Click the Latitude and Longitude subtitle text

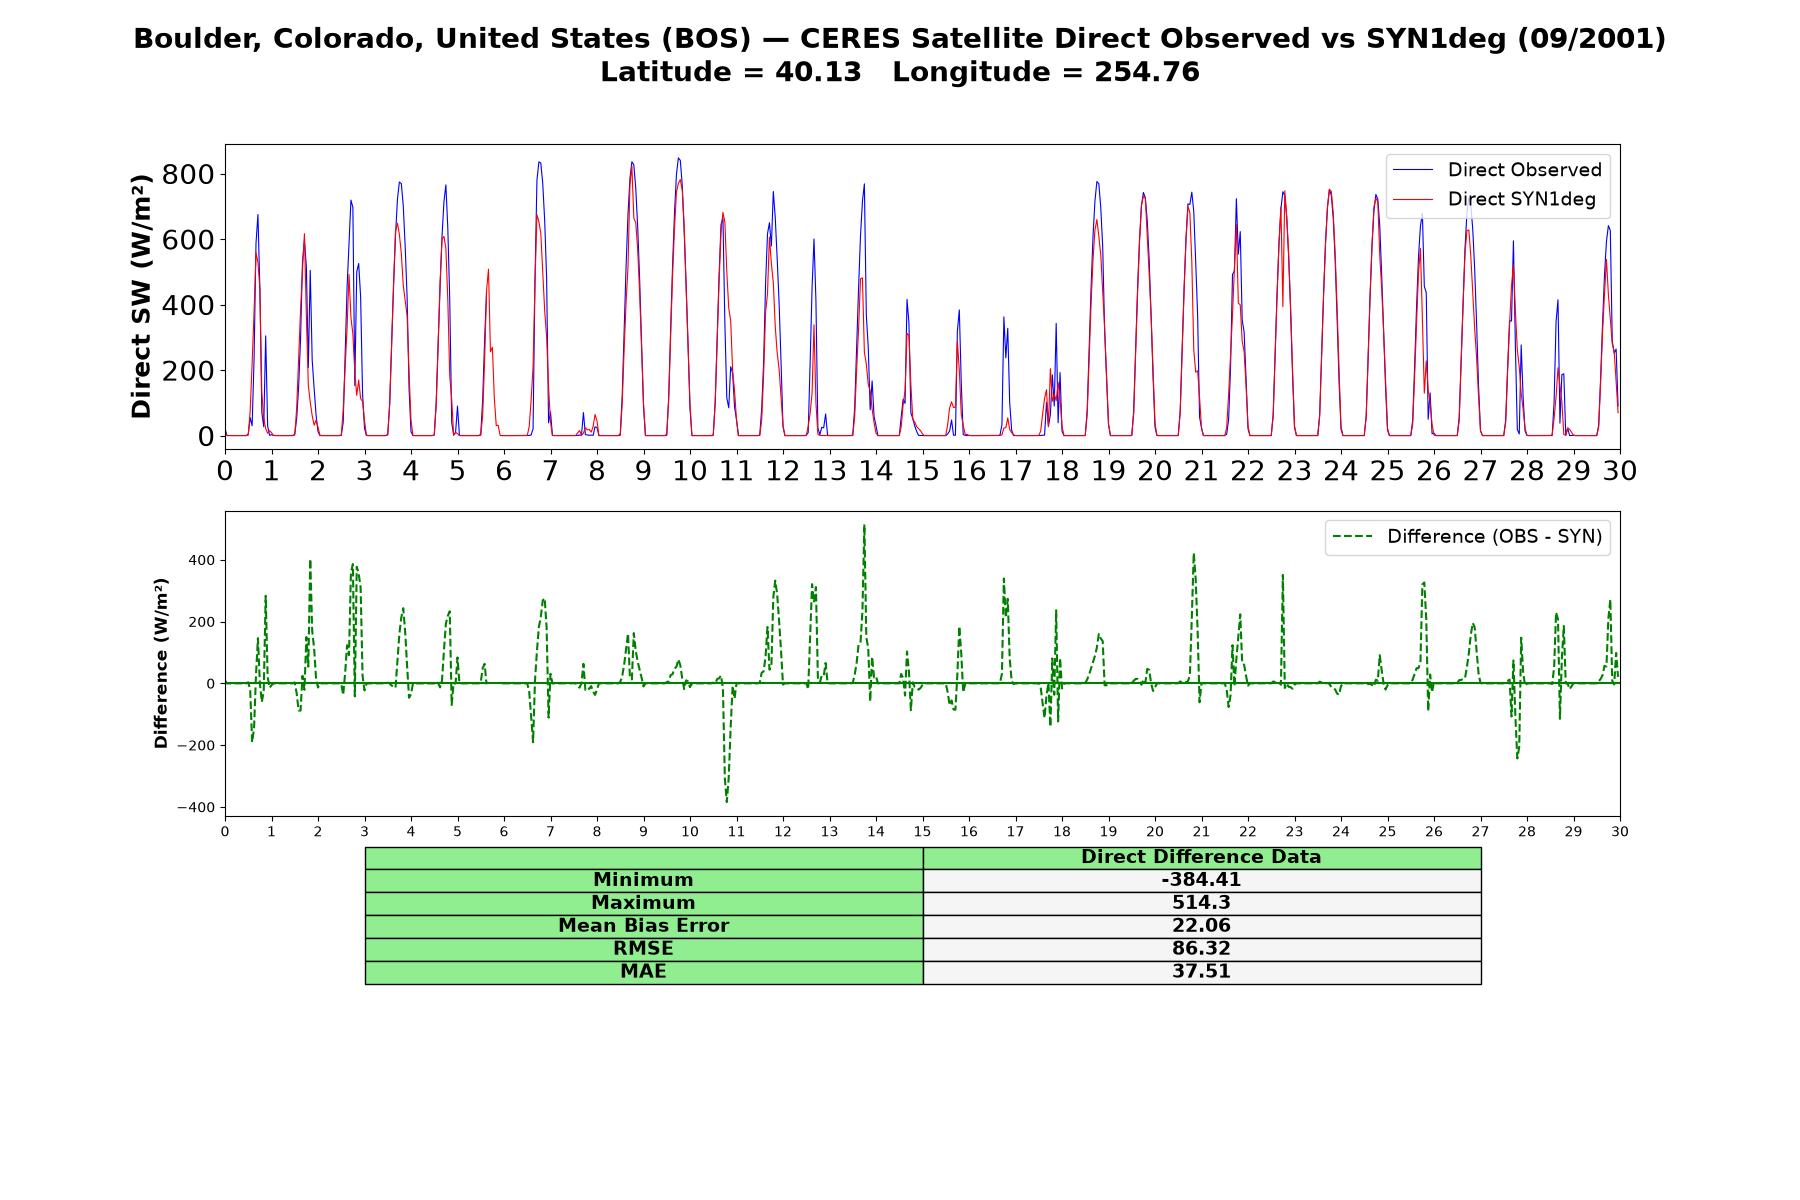coord(899,73)
